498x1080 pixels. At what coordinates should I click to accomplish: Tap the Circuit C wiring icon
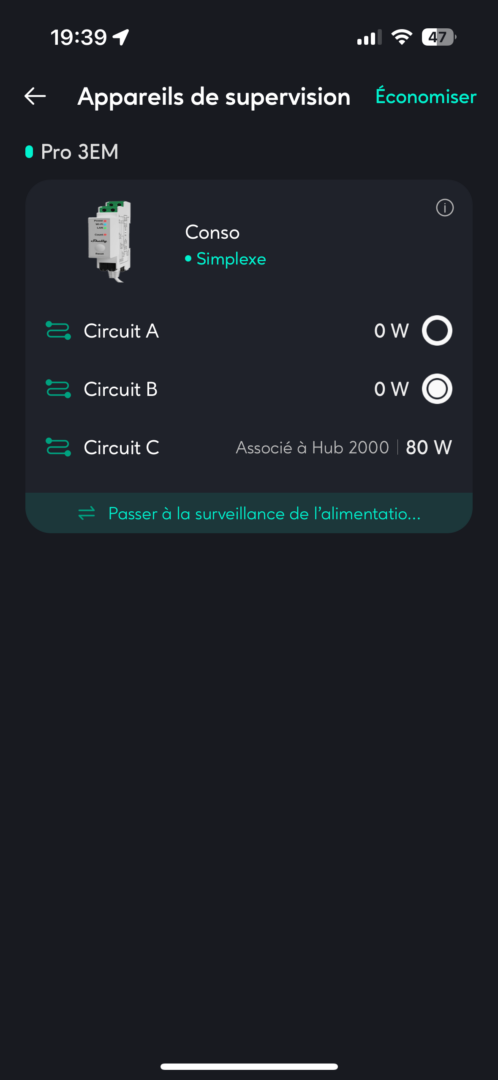point(58,448)
